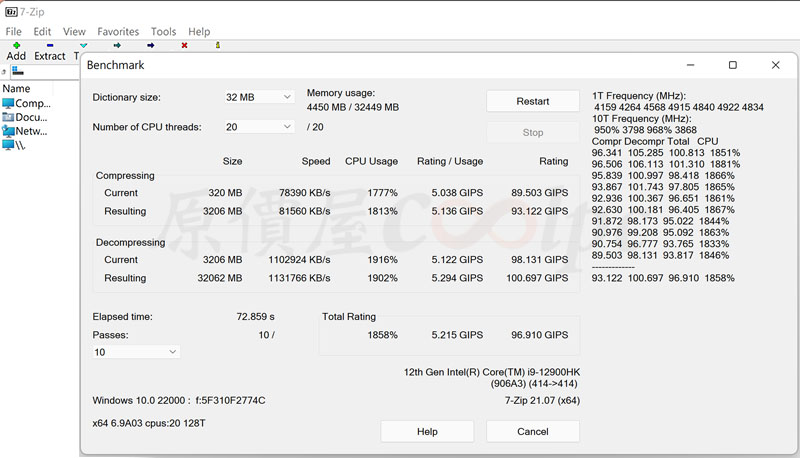
Task: Click the Stop benchmark button
Action: pyautogui.click(x=533, y=133)
